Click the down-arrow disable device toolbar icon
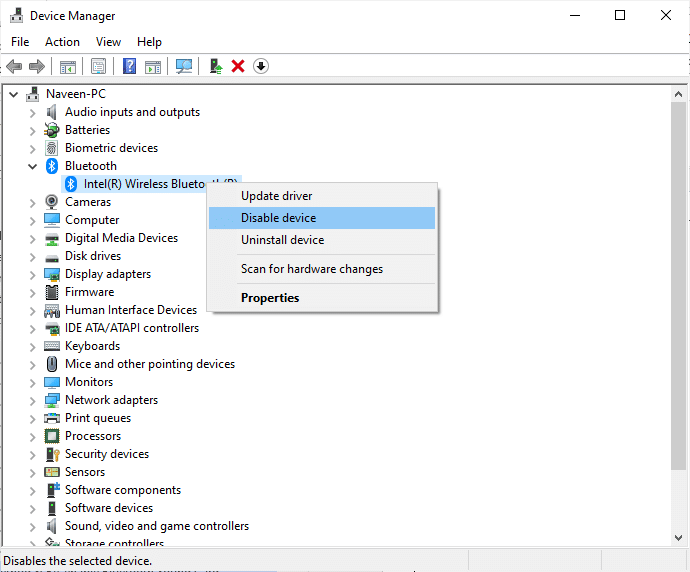The width and height of the screenshot is (690, 572). (x=261, y=66)
